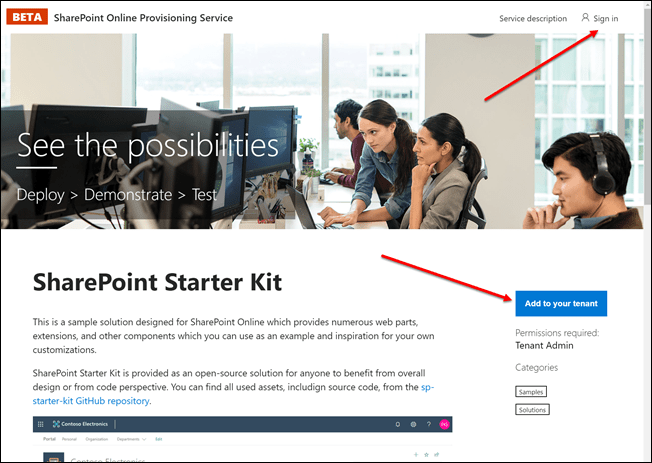
Task: Select the Samples category tag
Action: pos(531,392)
